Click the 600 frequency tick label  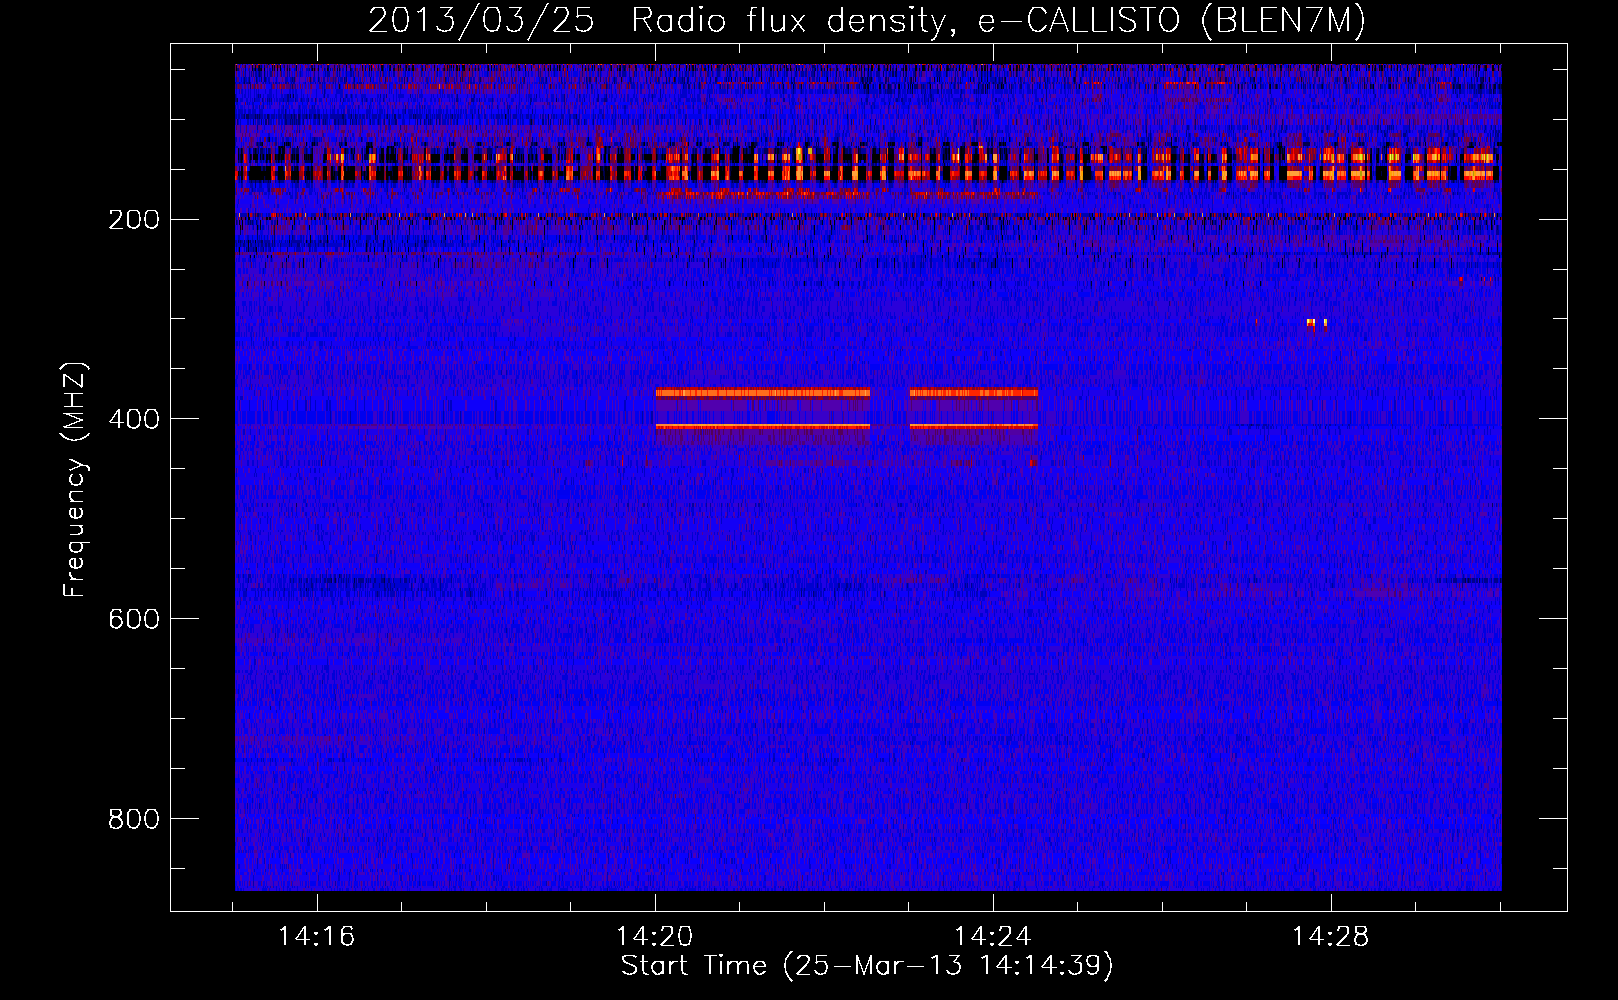[134, 620]
